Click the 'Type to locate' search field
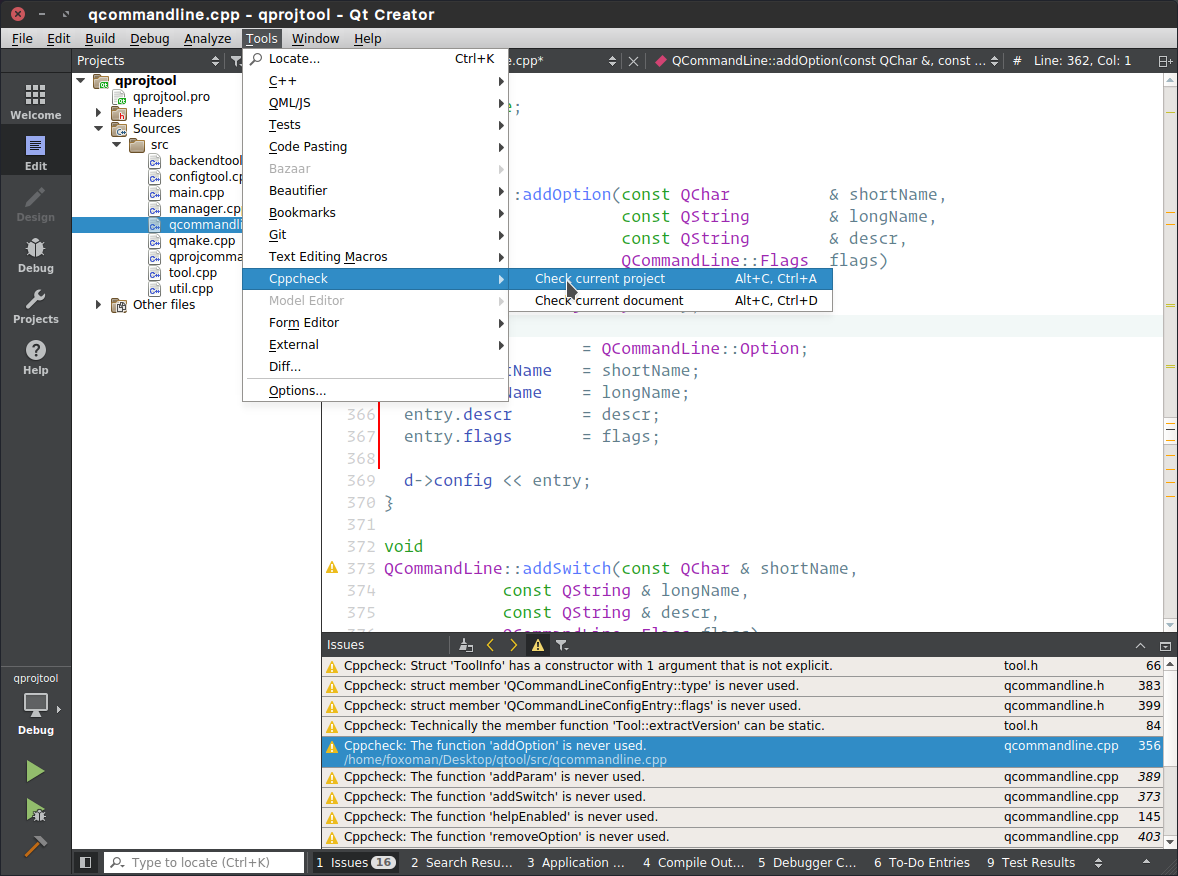1178x876 pixels. click(204, 862)
